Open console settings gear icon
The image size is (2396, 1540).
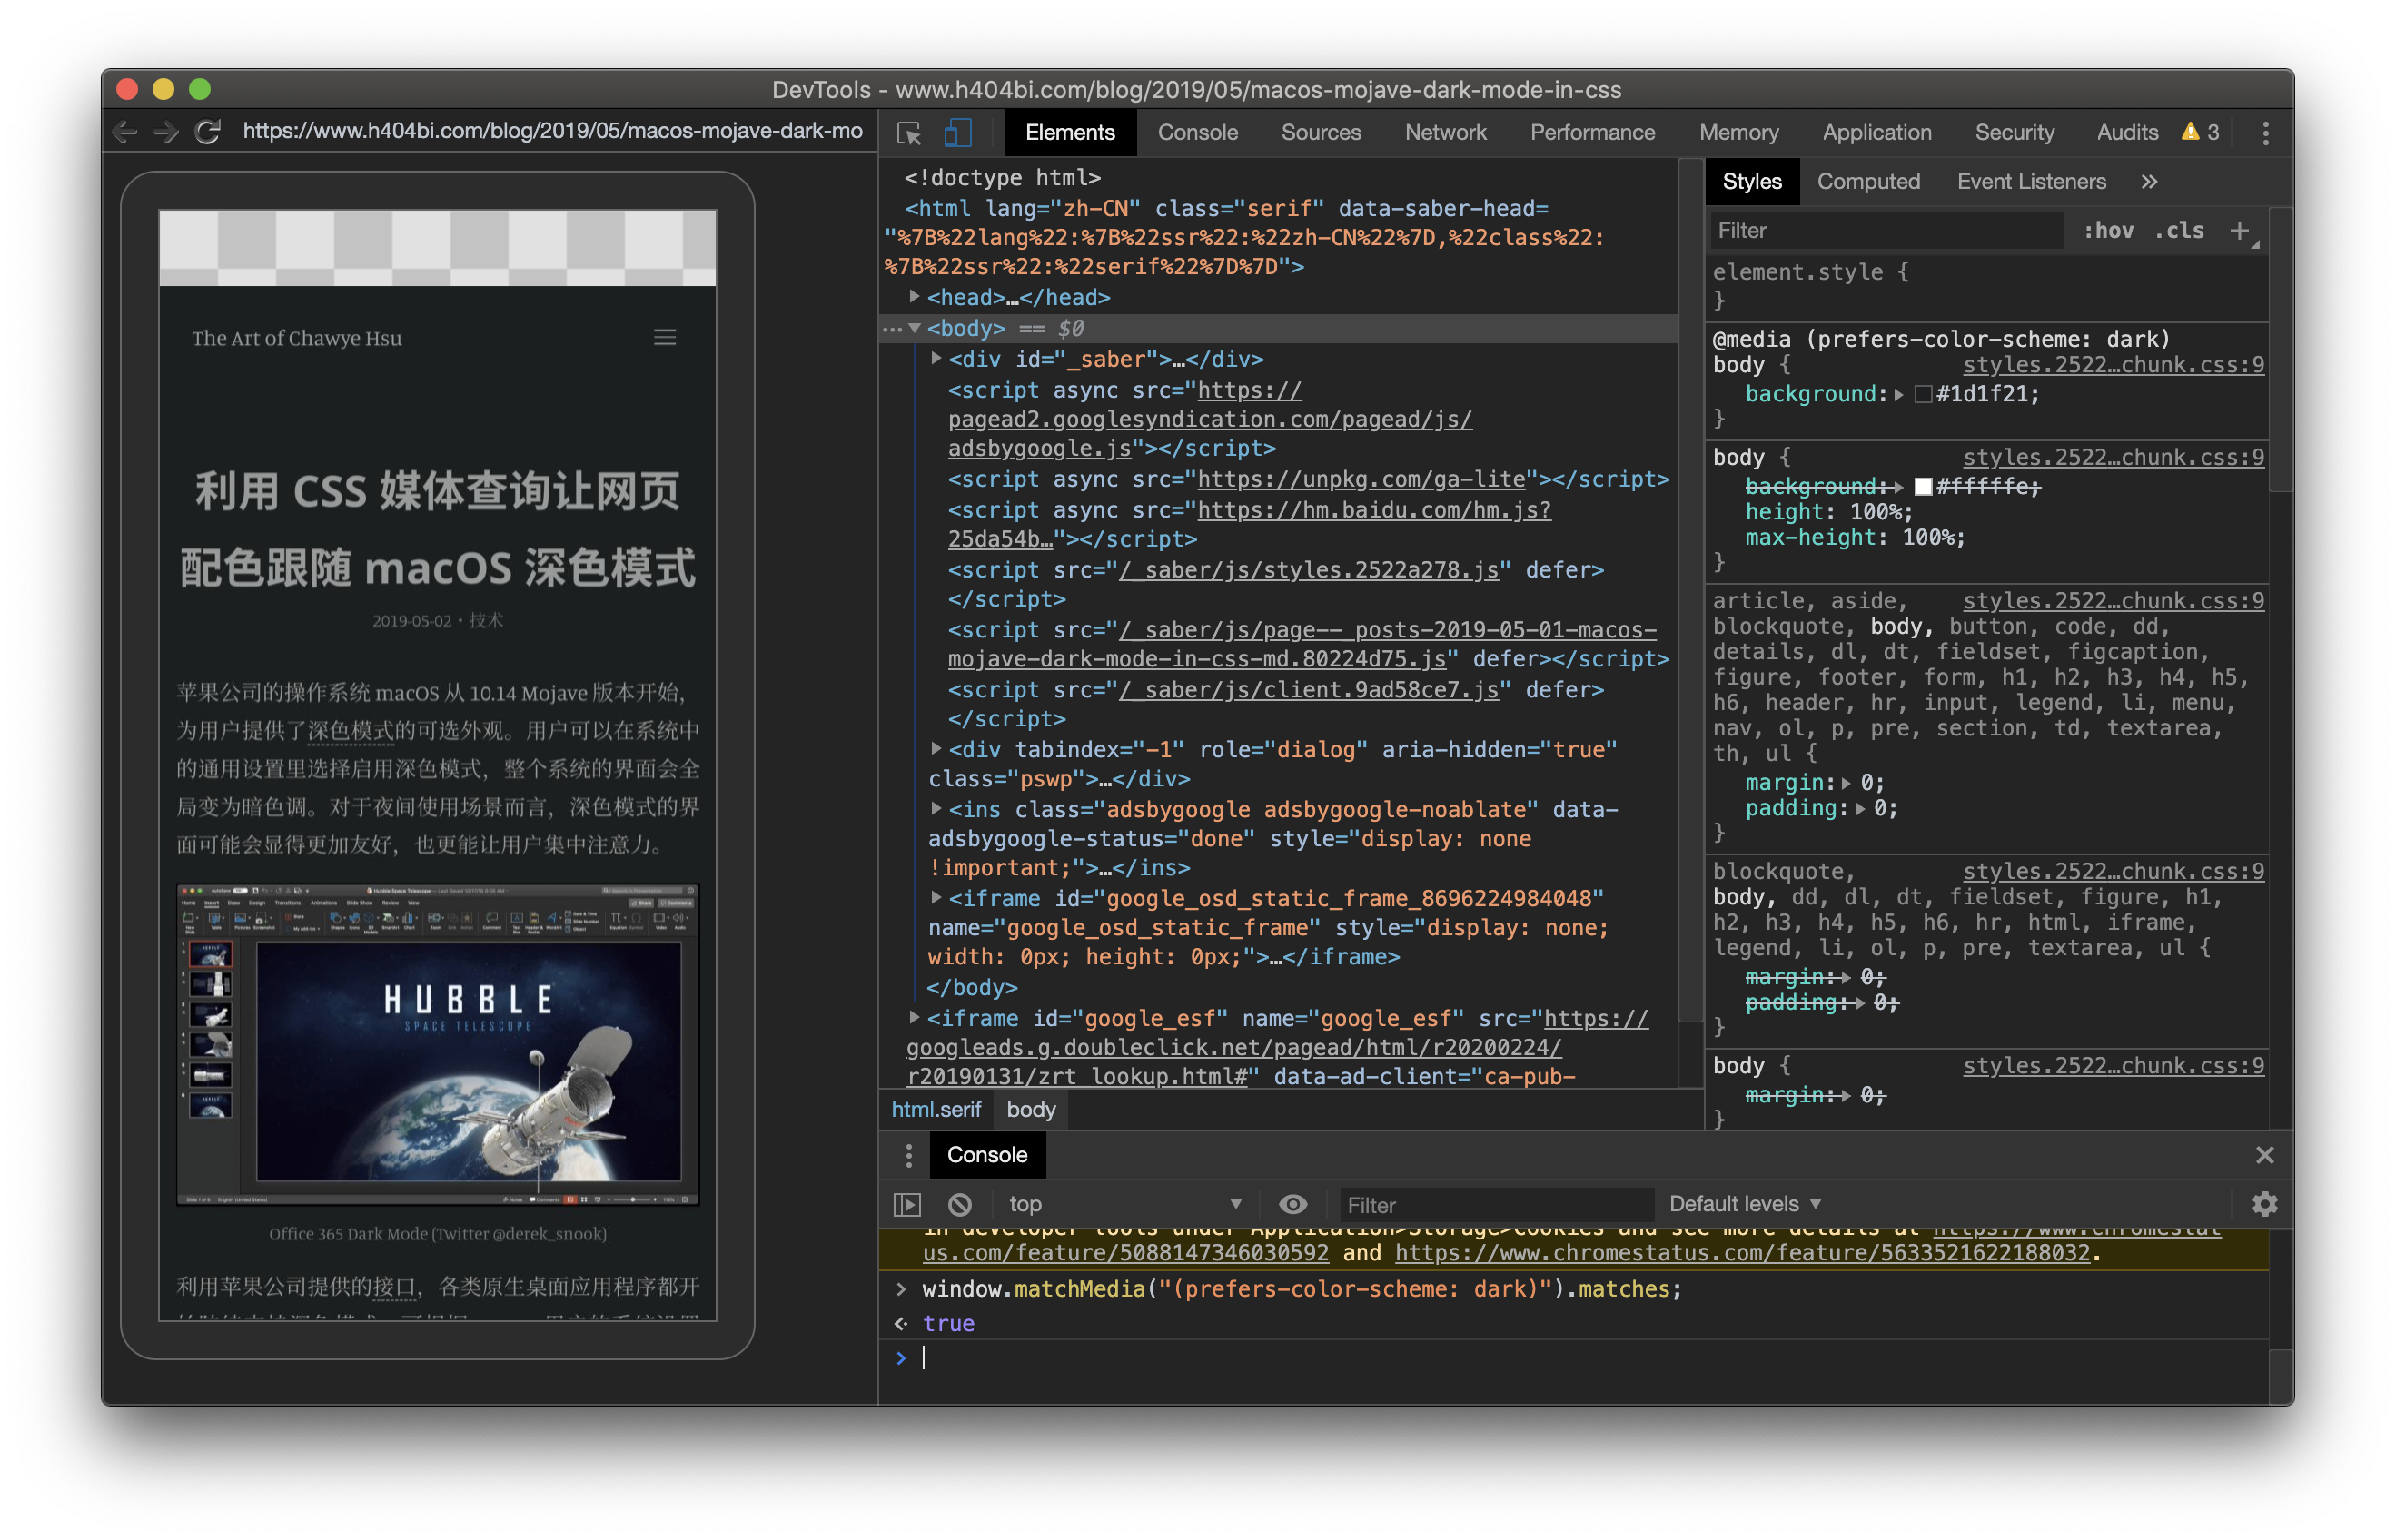2265,1204
